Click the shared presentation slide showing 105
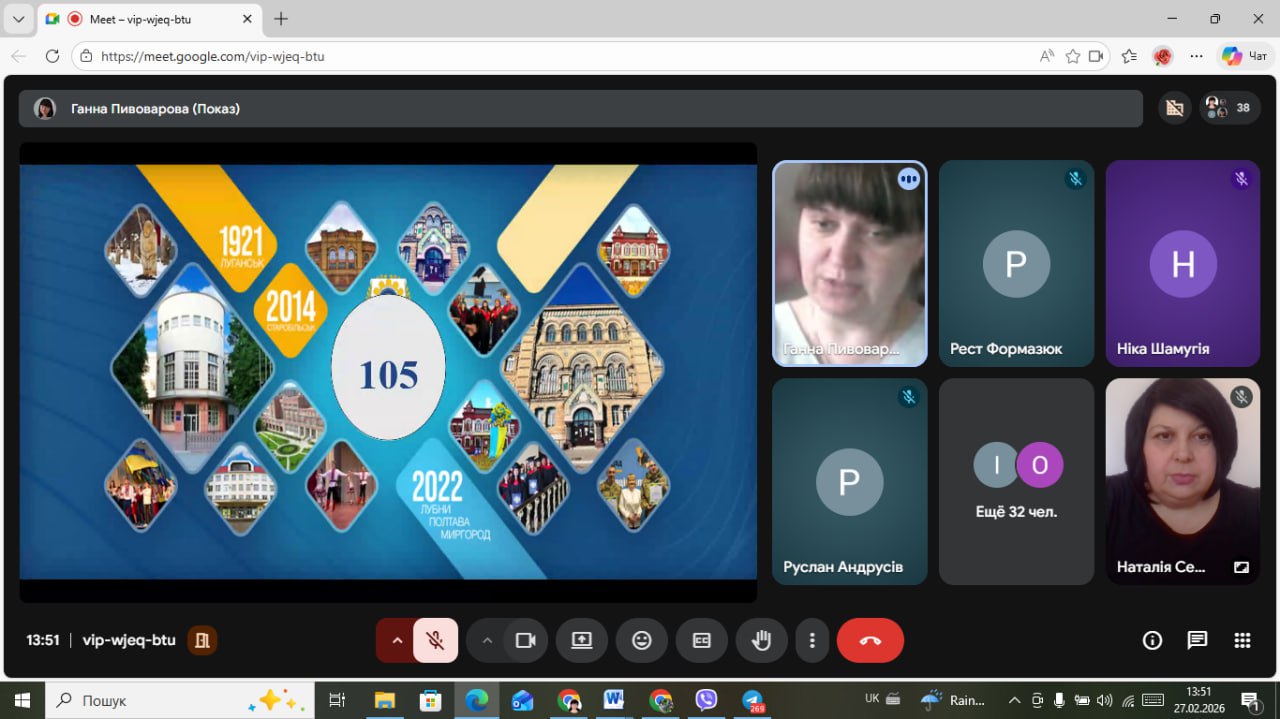1280x719 pixels. click(388, 372)
